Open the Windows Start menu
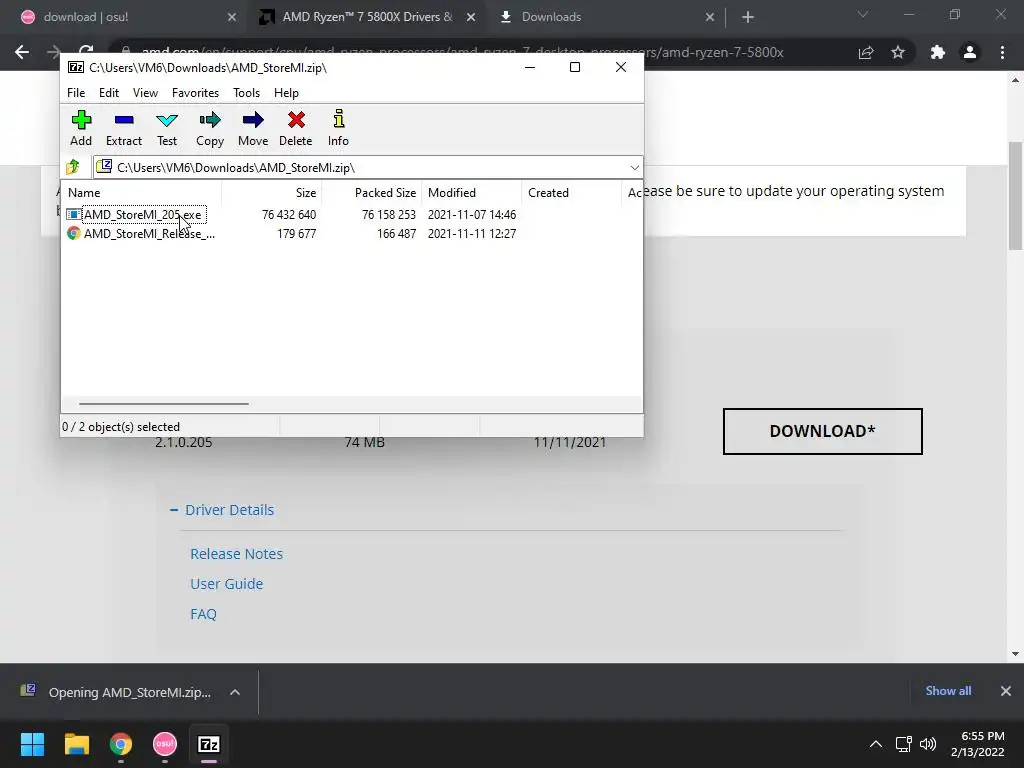Screen dimensions: 1024x768 pos(32,744)
